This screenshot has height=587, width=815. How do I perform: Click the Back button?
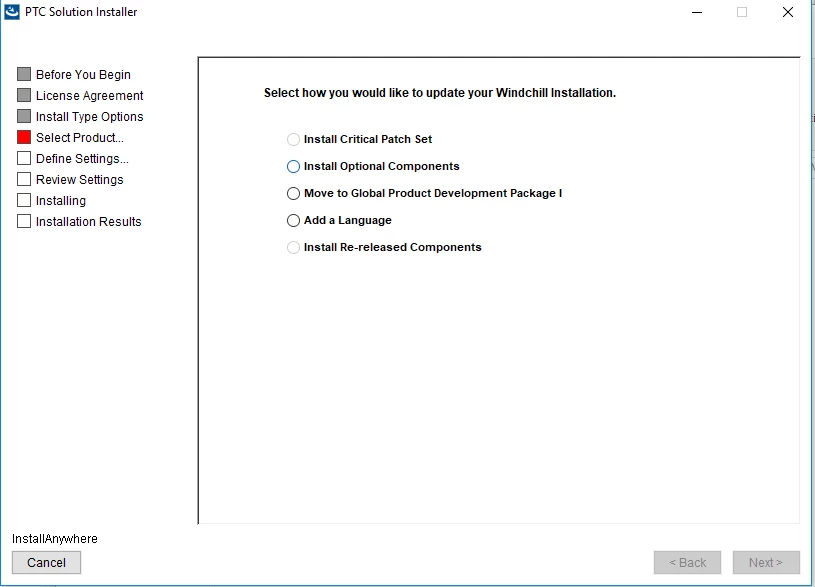[687, 563]
